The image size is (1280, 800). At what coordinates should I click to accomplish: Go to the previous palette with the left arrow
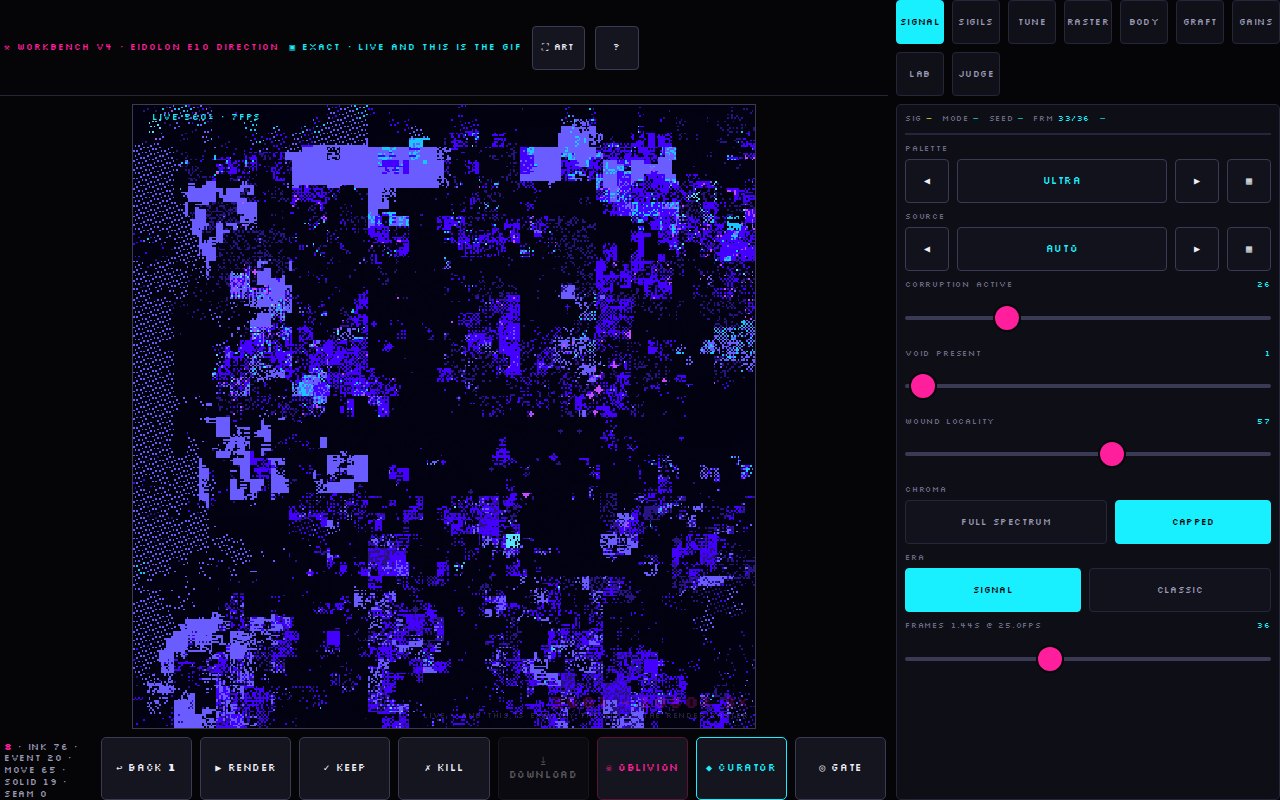pos(927,181)
